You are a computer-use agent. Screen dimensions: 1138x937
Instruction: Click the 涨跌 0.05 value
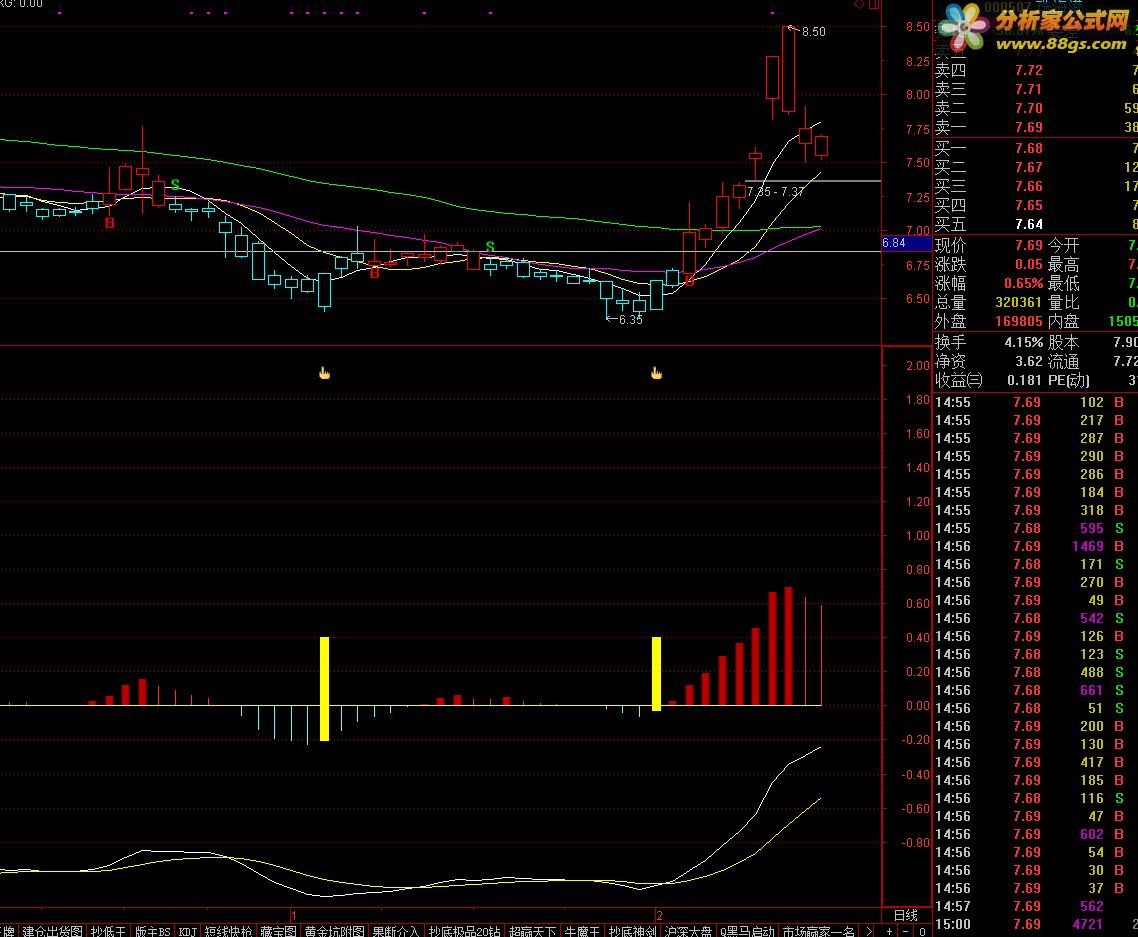click(x=1028, y=264)
